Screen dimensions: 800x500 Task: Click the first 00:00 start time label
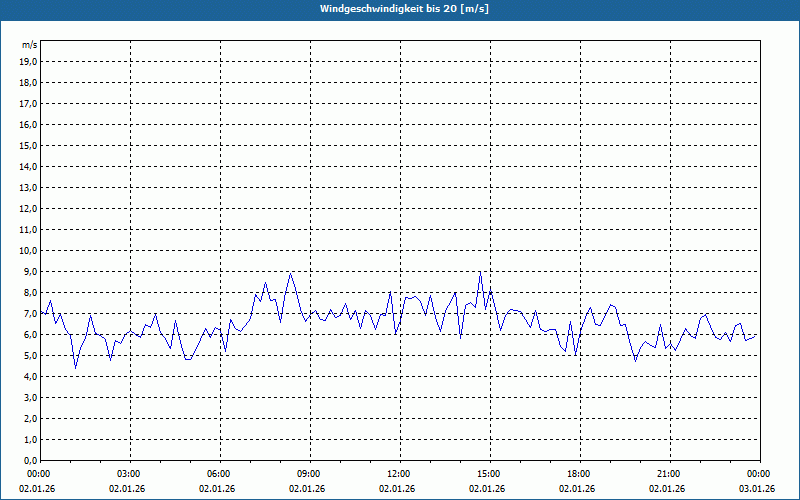tap(38, 474)
